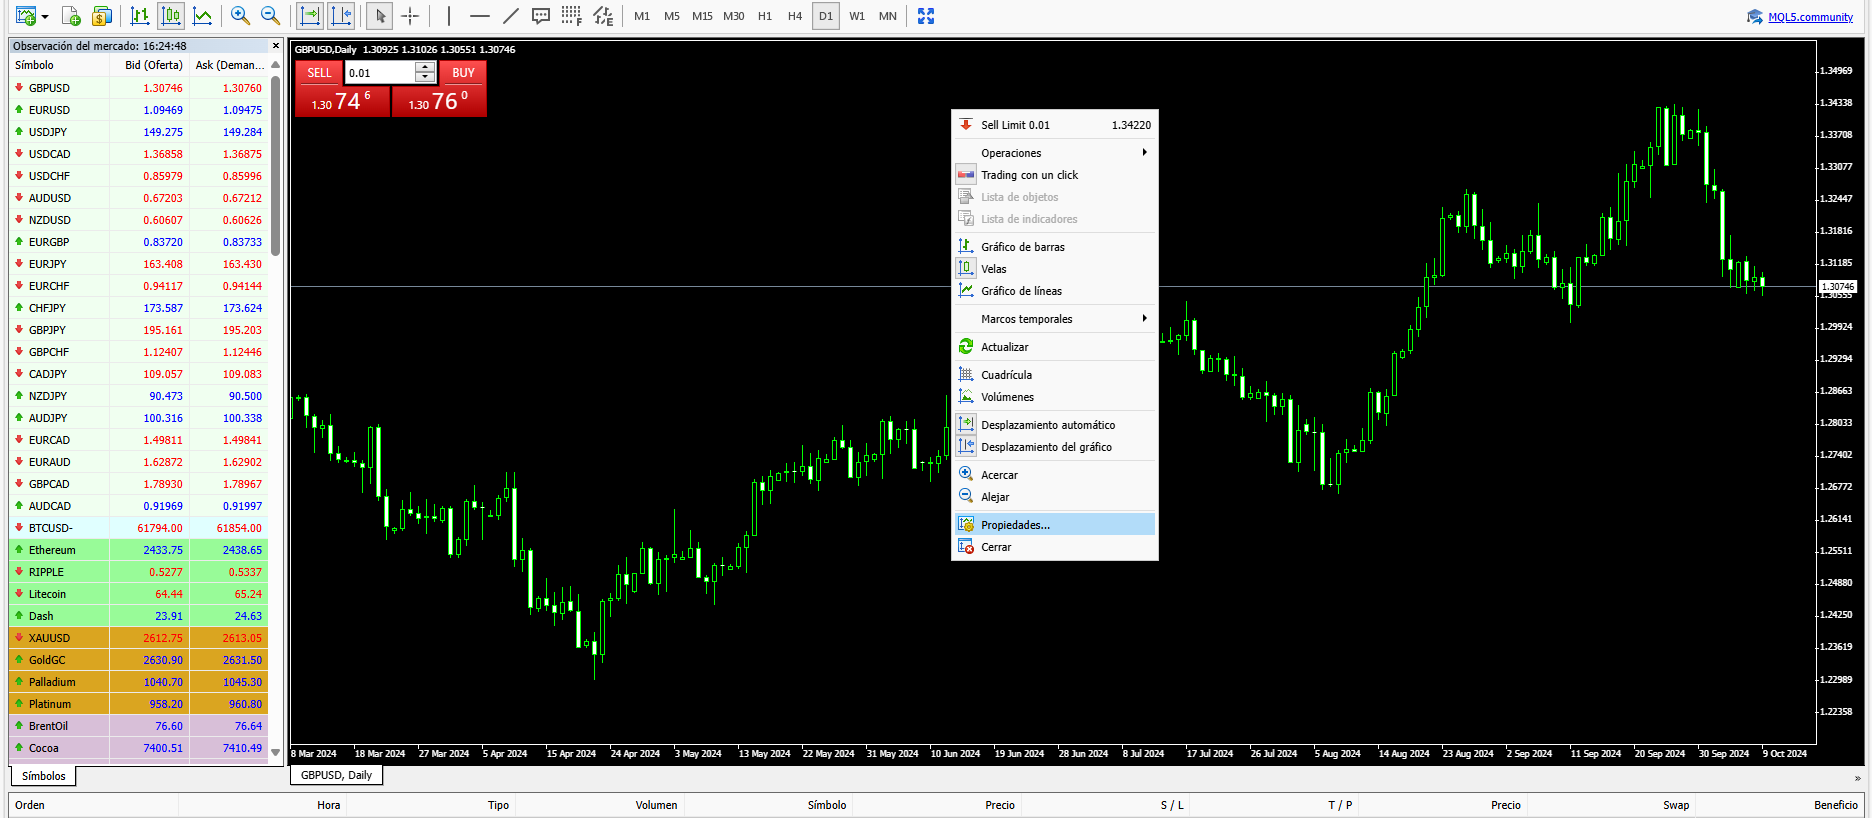The image size is (1872, 818).
Task: Toggle the D1 timeframe button
Action: (826, 16)
